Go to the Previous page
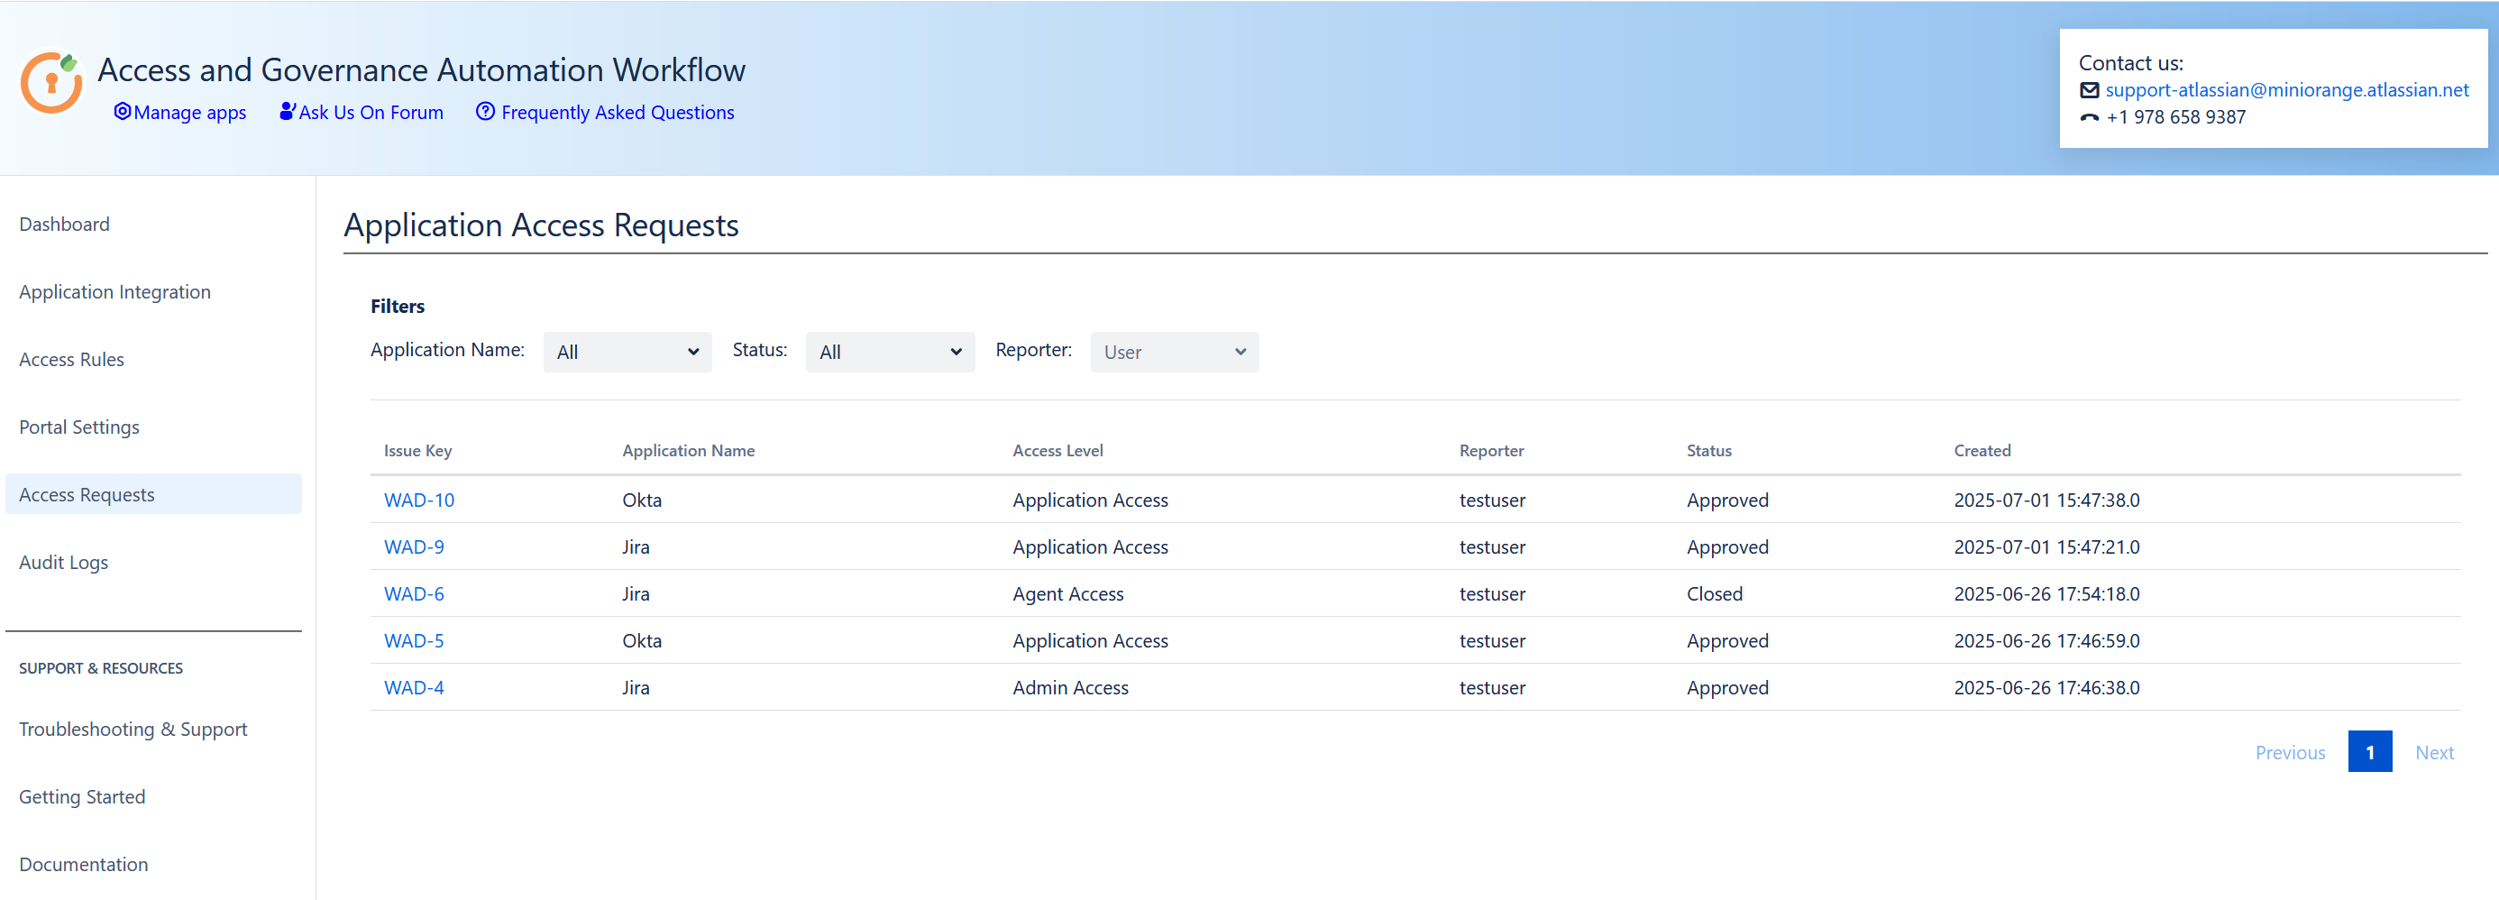Viewport: 2499px width, 900px height. point(2289,752)
